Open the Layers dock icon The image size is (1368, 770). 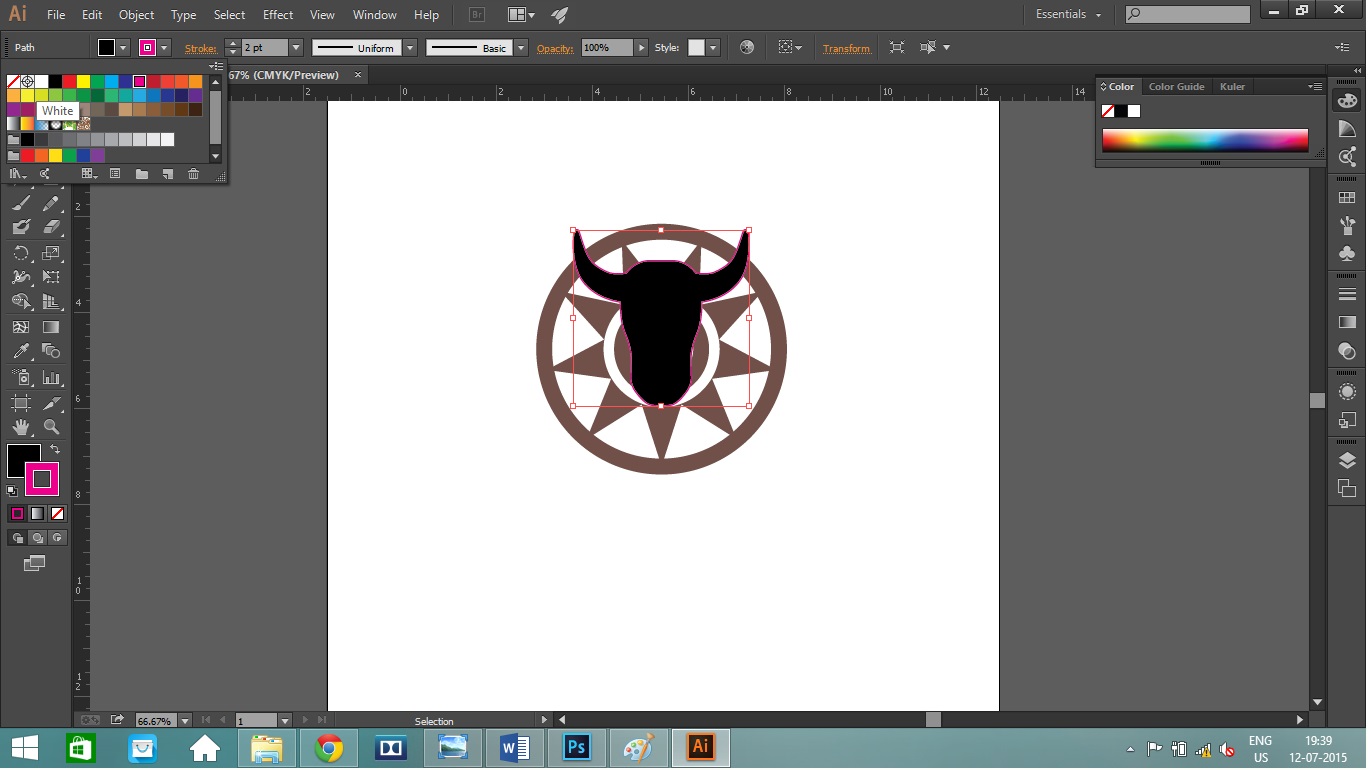[1347, 460]
